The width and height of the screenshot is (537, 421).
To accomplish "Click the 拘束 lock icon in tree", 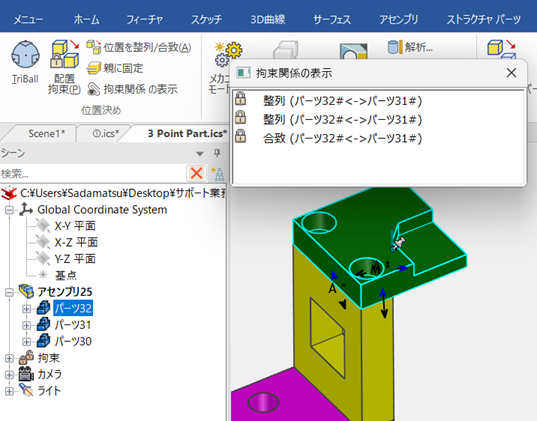I will tap(26, 358).
